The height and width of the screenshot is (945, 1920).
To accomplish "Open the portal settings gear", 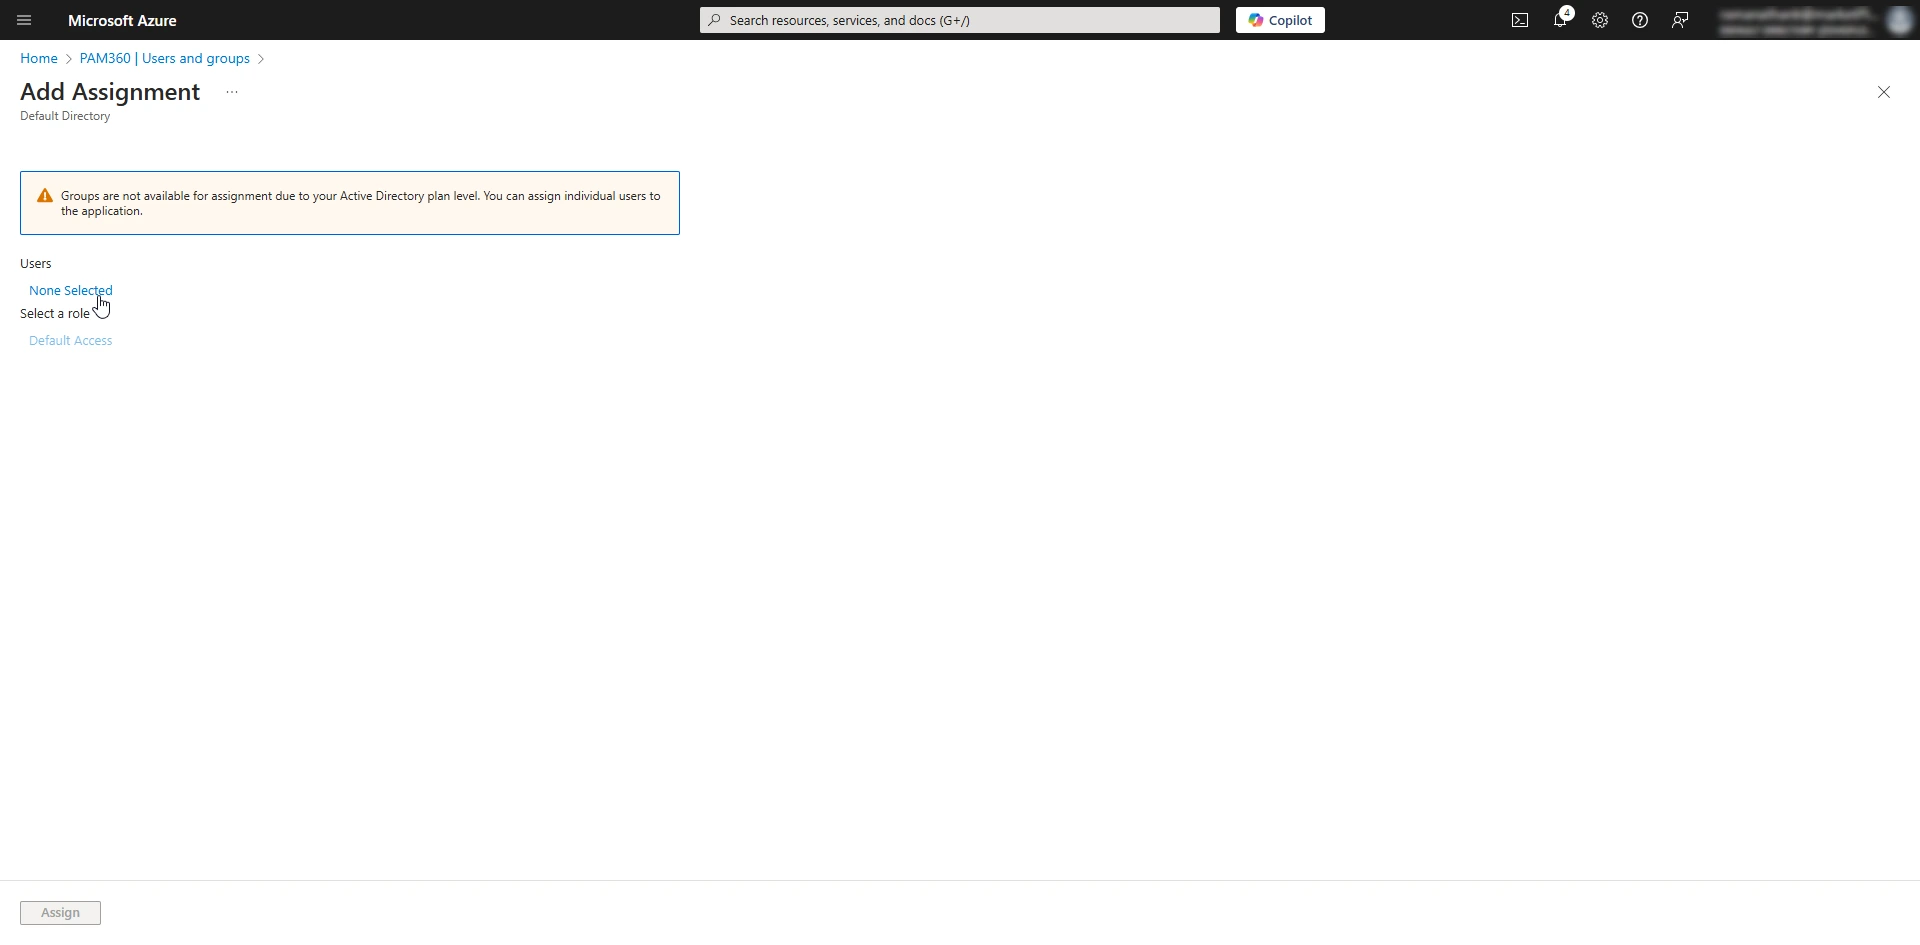I will (1599, 20).
